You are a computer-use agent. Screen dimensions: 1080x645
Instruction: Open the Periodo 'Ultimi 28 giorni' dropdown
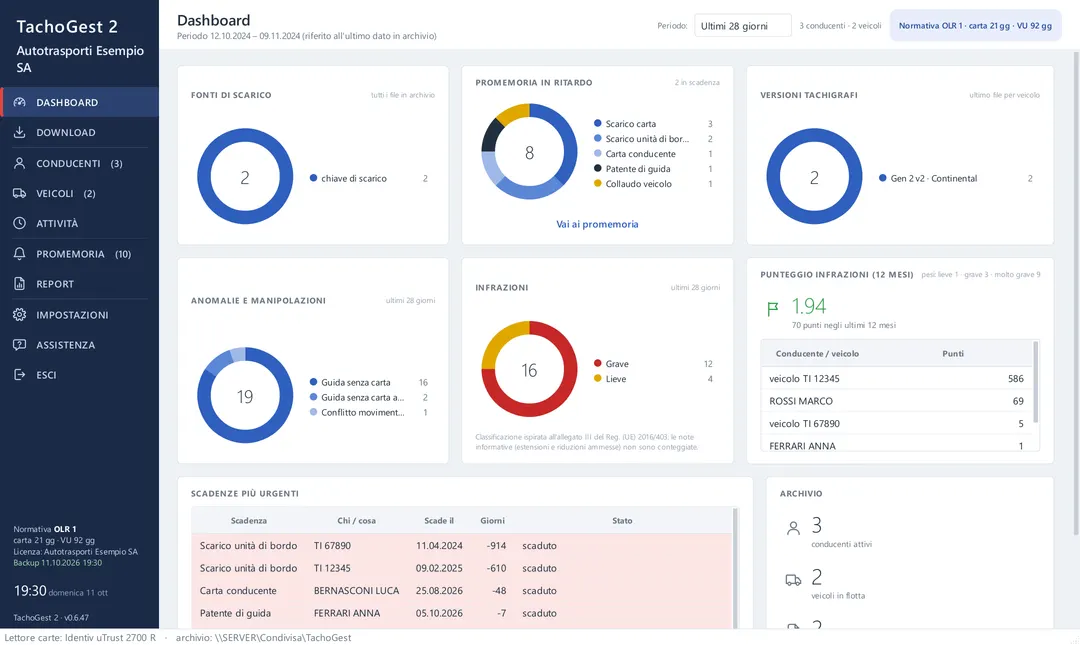(742, 25)
